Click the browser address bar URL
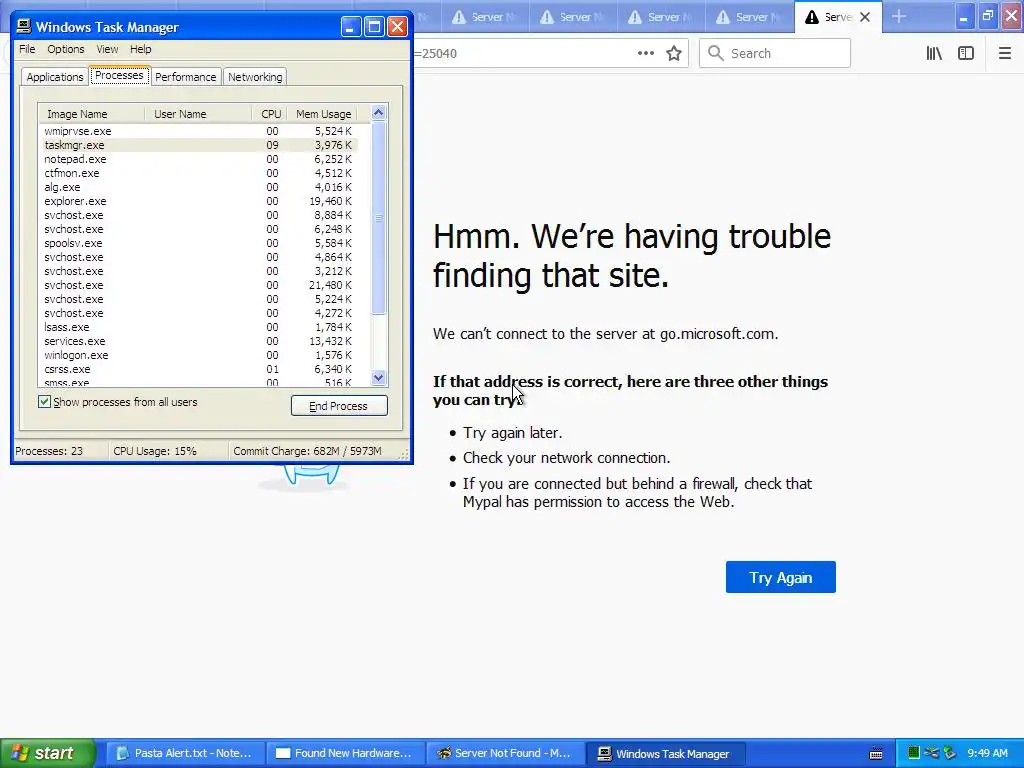This screenshot has height=768, width=1024. click(522, 54)
